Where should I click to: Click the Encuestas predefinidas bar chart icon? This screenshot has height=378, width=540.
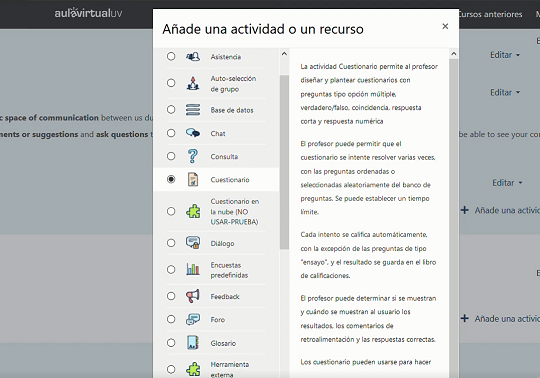193,269
